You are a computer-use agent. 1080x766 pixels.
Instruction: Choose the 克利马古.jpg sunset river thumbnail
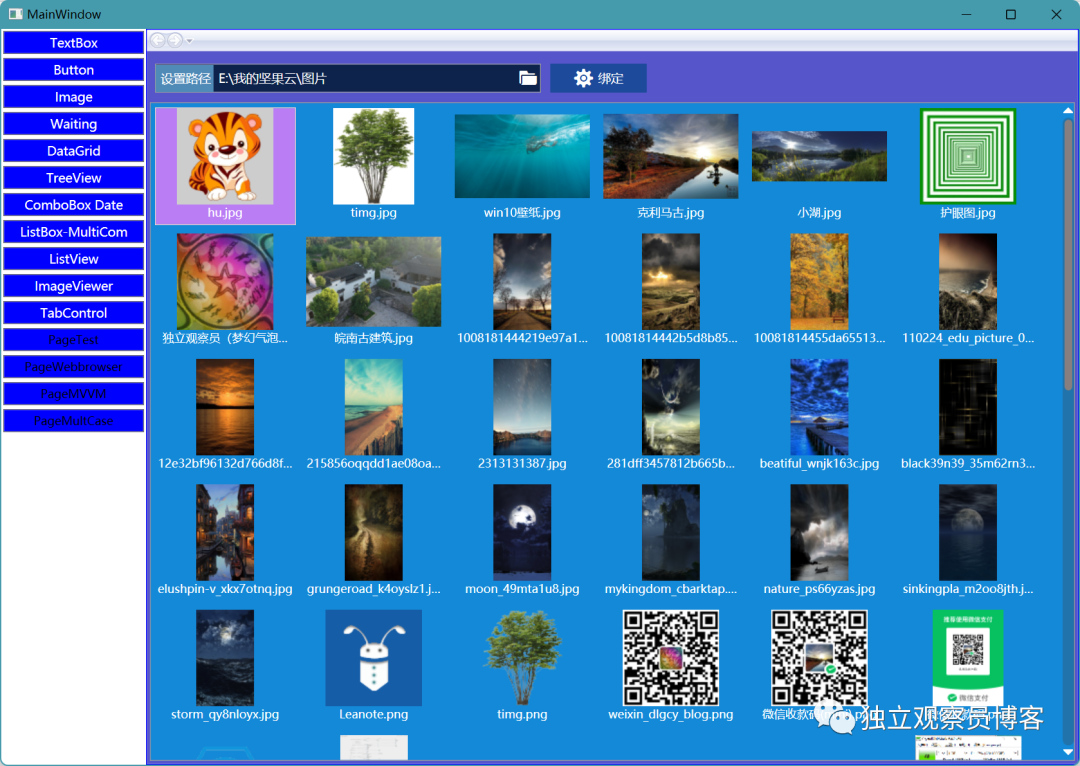tap(671, 156)
